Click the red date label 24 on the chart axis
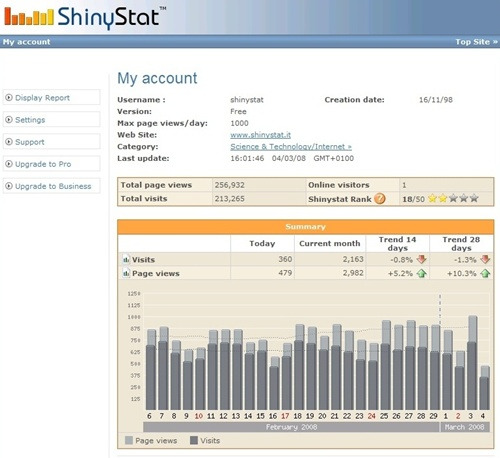Screen dimensions: 500x458 [371, 416]
